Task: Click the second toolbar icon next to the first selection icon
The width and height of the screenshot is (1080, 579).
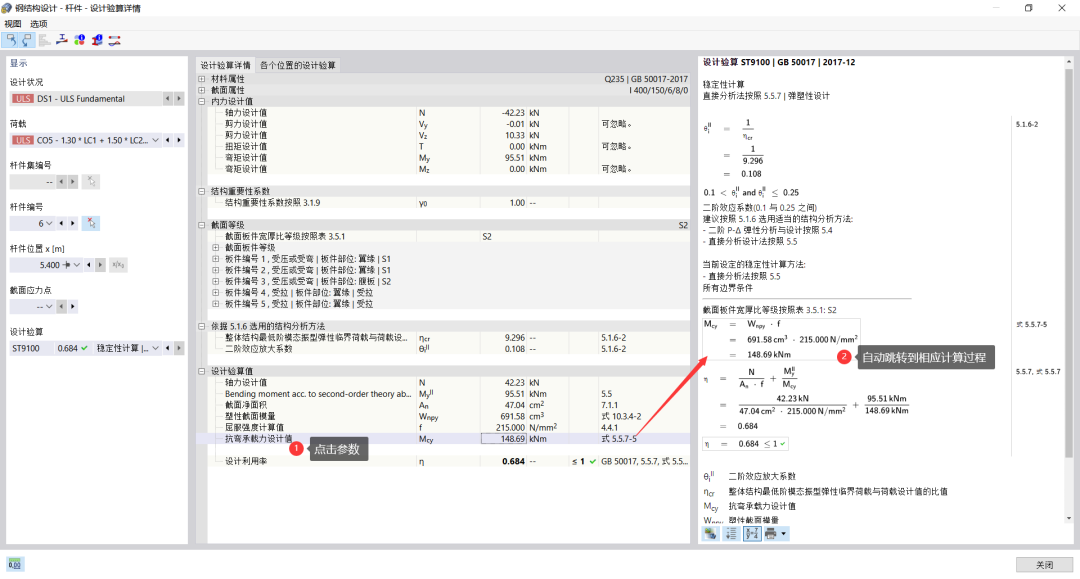Action: point(27,40)
